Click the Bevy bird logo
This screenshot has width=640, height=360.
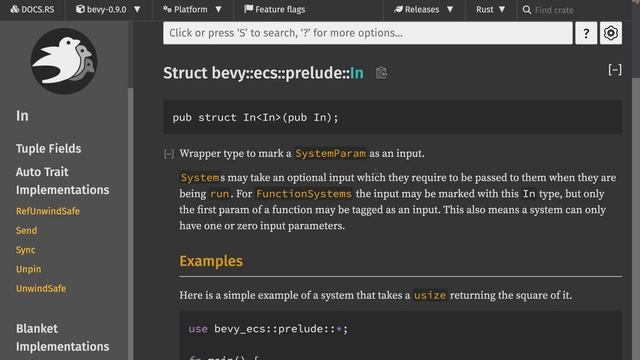pyautogui.click(x=64, y=61)
